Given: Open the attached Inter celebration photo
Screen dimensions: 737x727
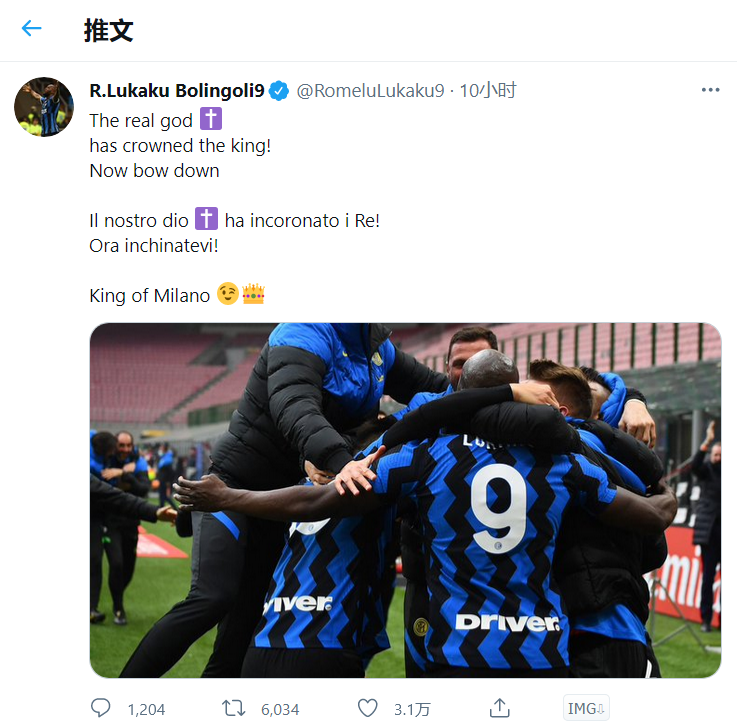Looking at the screenshot, I should 405,500.
